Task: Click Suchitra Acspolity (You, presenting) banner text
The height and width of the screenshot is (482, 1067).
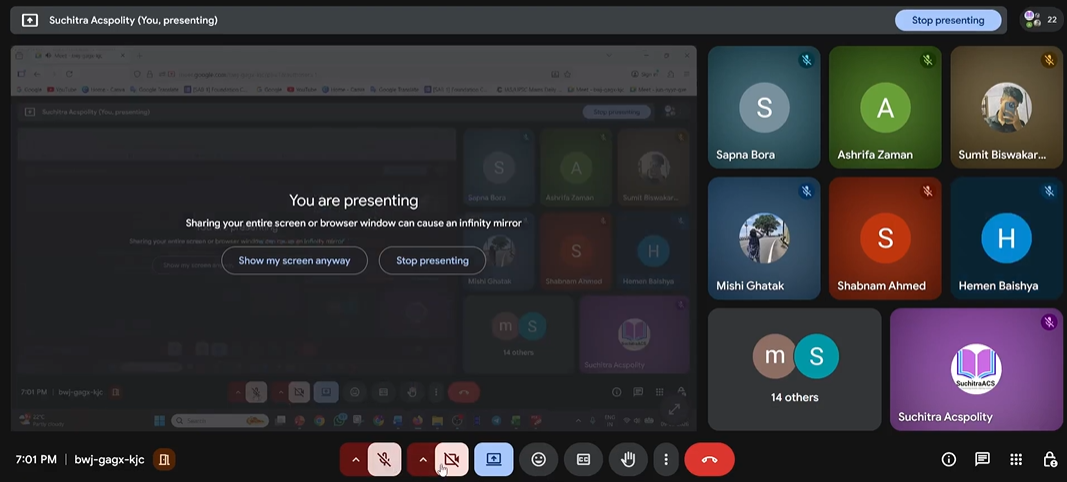Action: pos(133,20)
